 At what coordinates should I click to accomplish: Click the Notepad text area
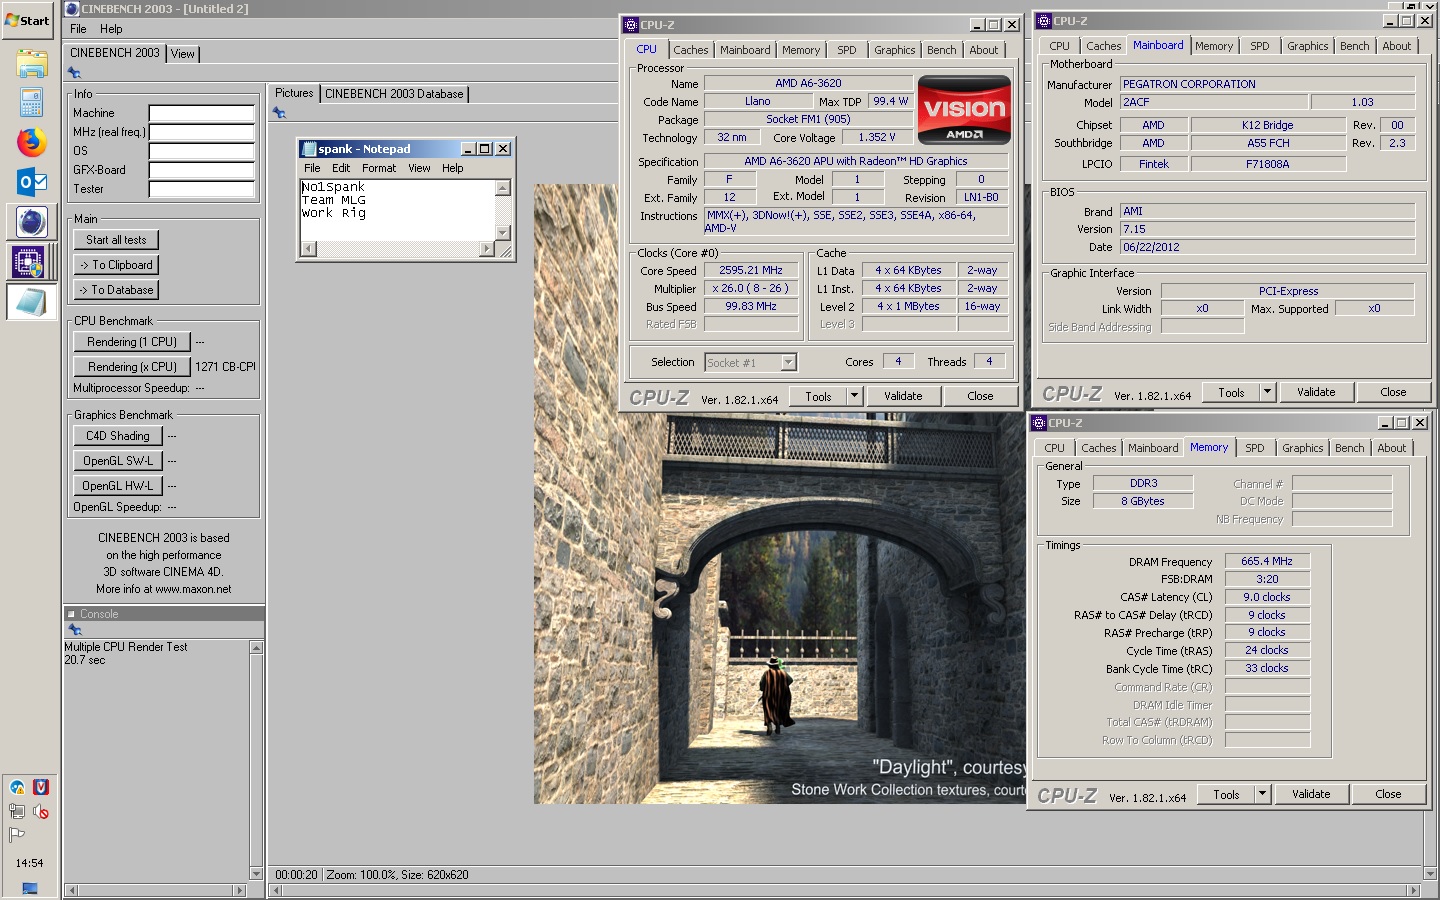point(398,210)
